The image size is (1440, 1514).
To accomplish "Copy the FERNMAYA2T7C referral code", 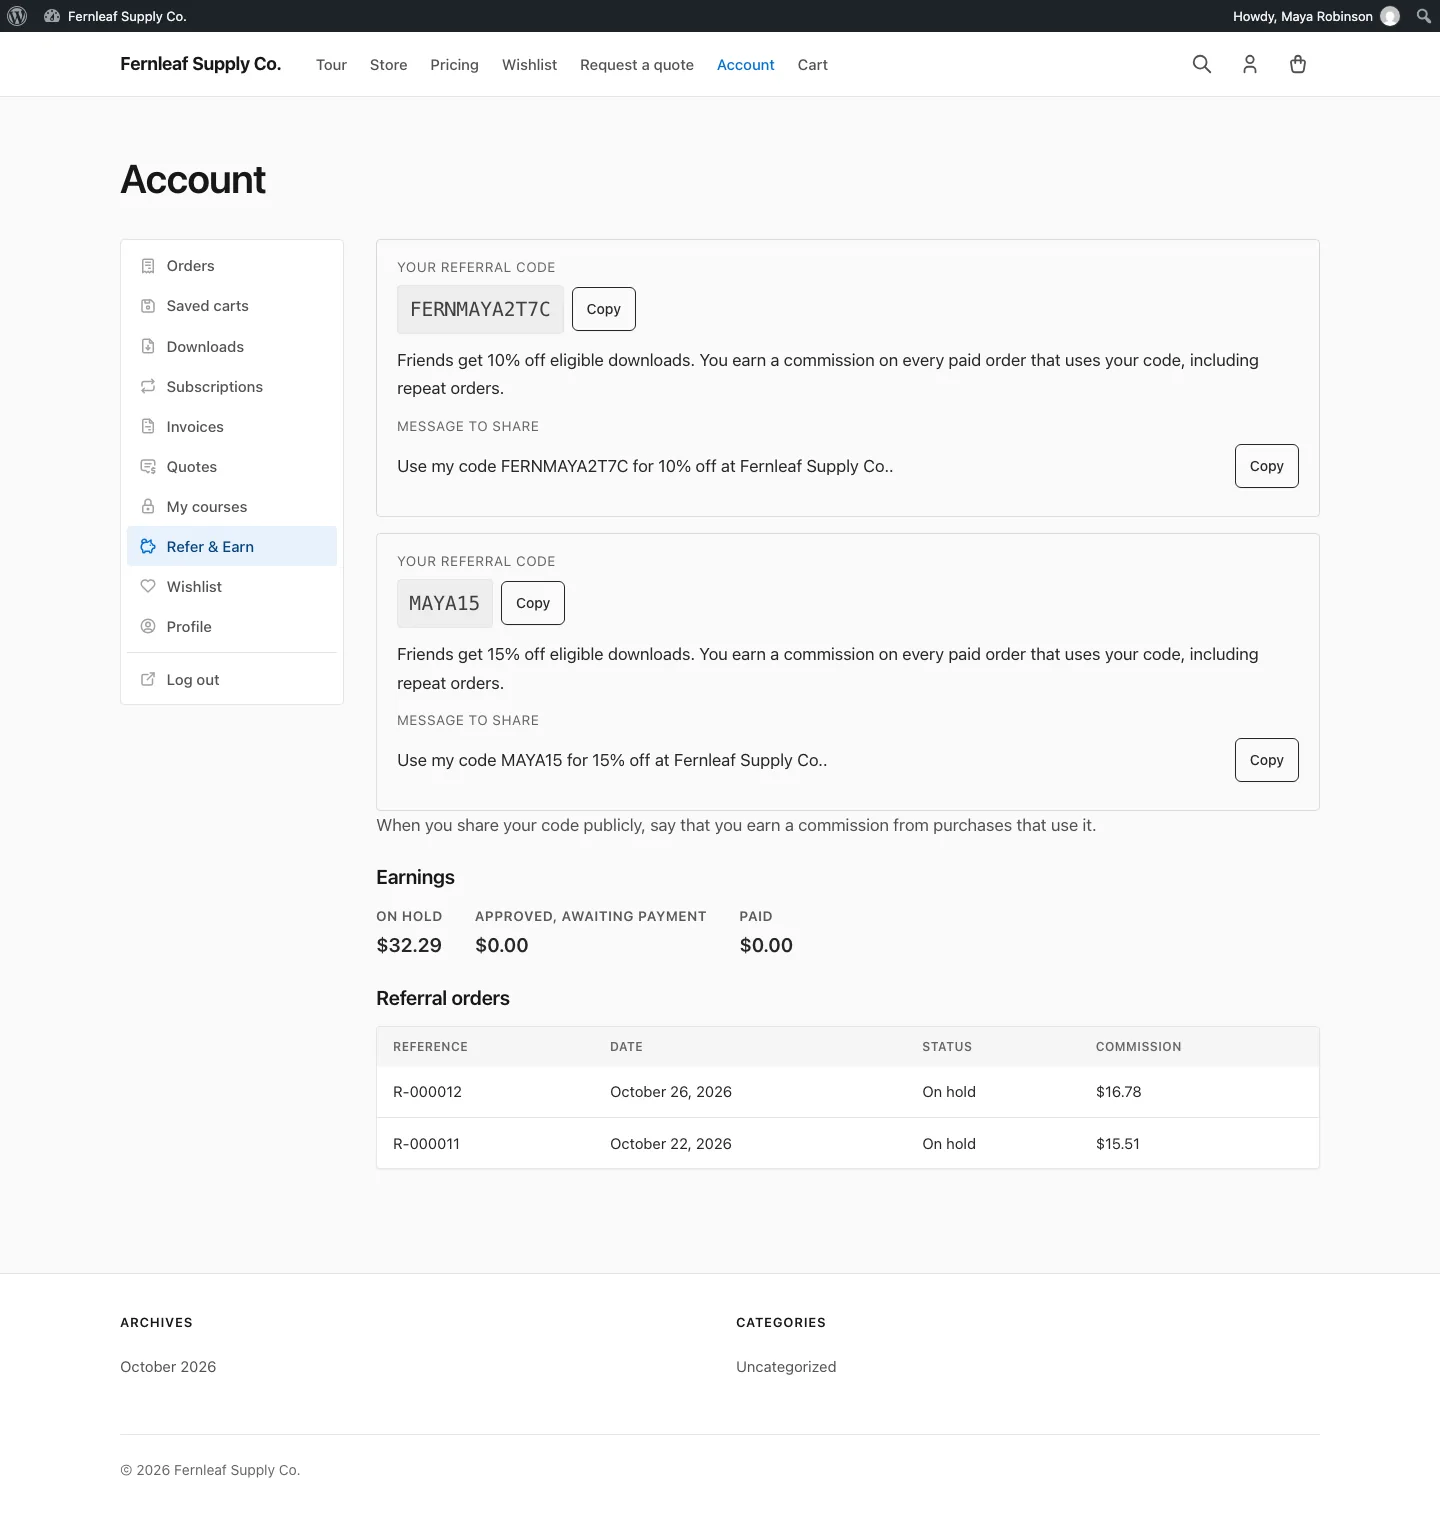I will pyautogui.click(x=604, y=309).
